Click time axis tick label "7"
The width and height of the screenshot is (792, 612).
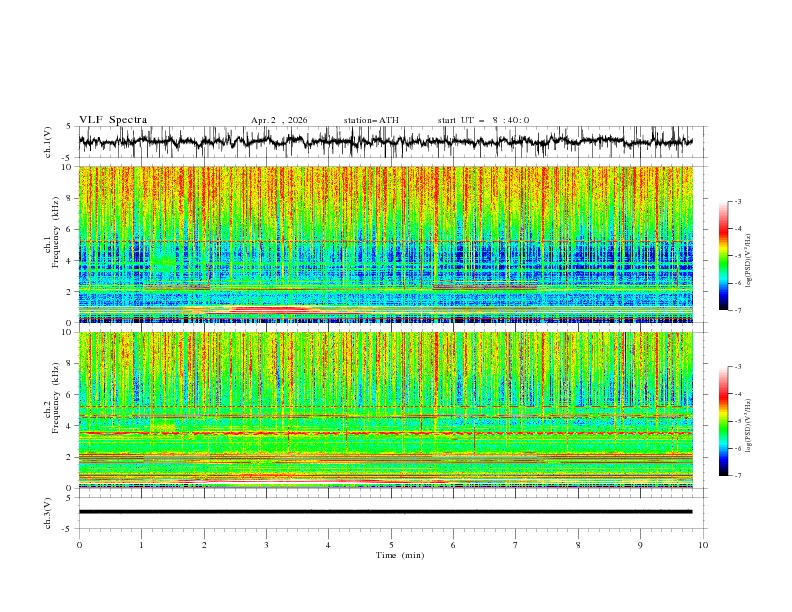pos(516,545)
